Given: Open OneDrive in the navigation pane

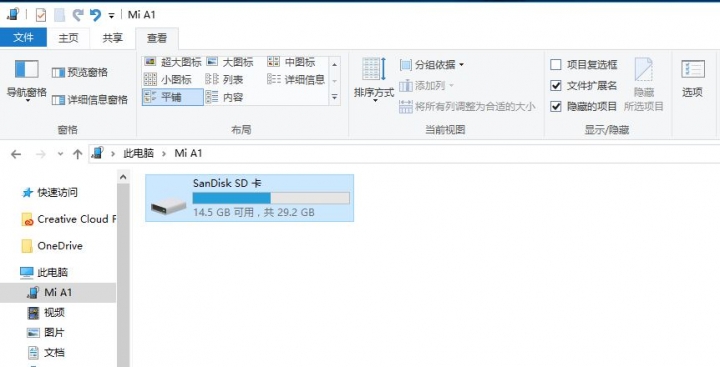Looking at the screenshot, I should [x=52, y=246].
